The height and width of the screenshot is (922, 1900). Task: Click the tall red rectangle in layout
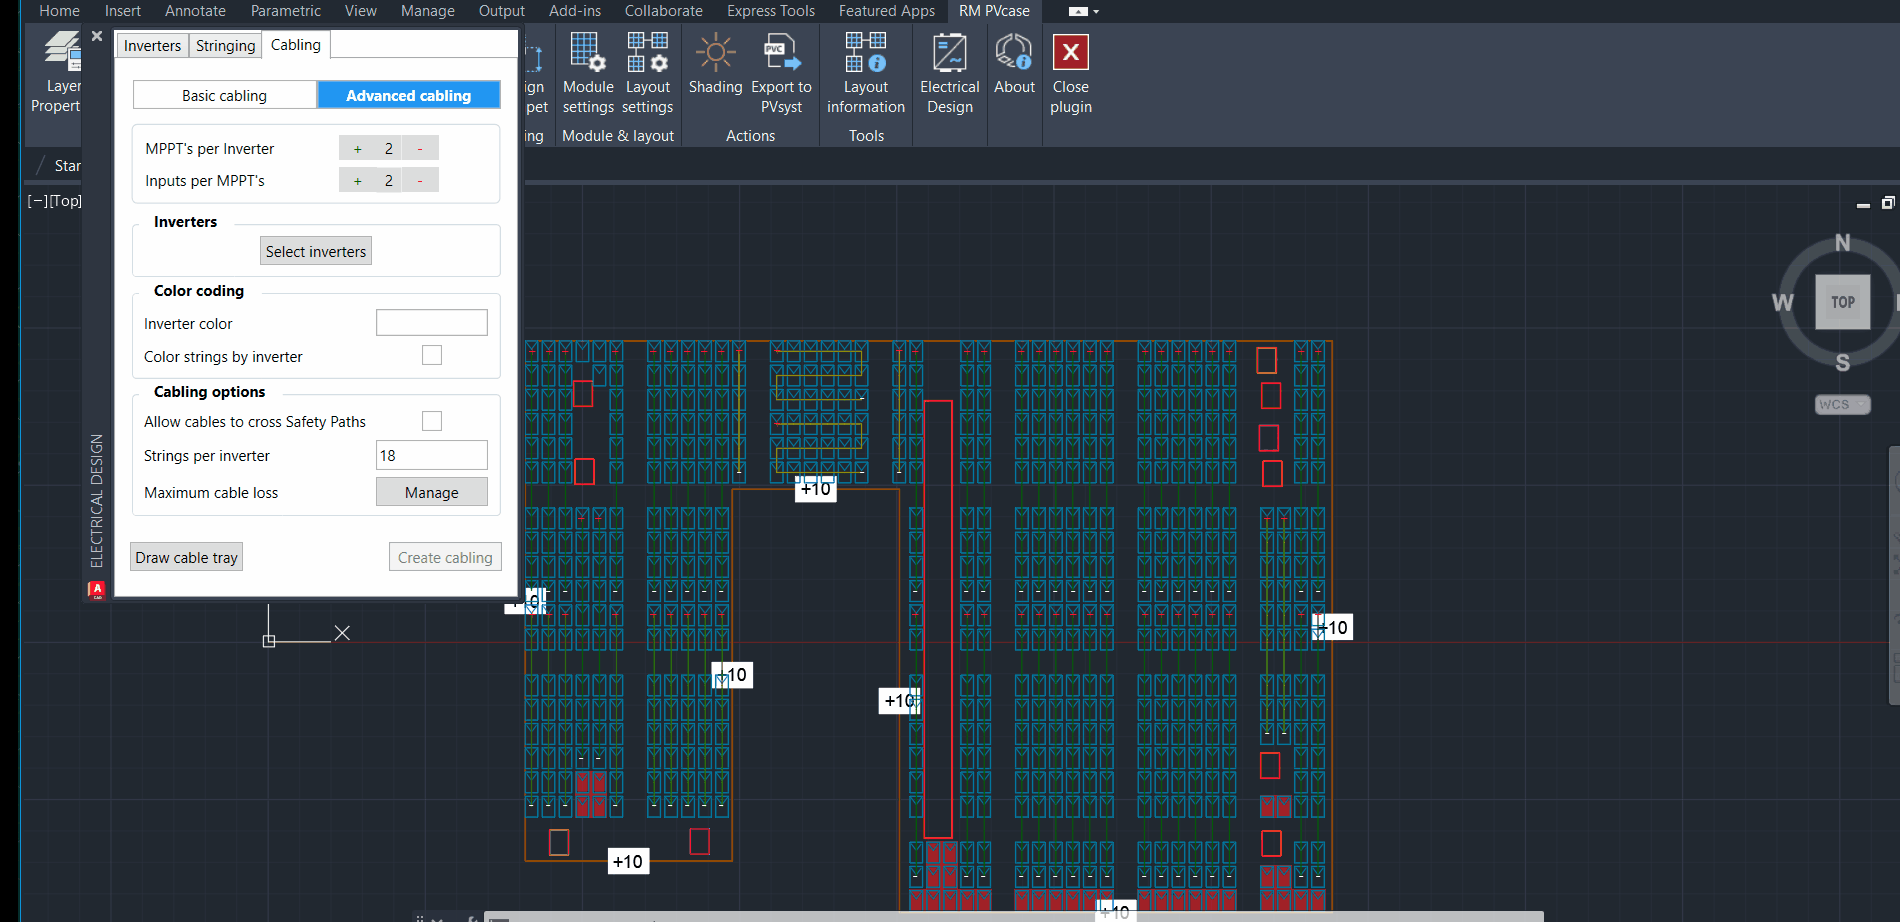pos(938,619)
